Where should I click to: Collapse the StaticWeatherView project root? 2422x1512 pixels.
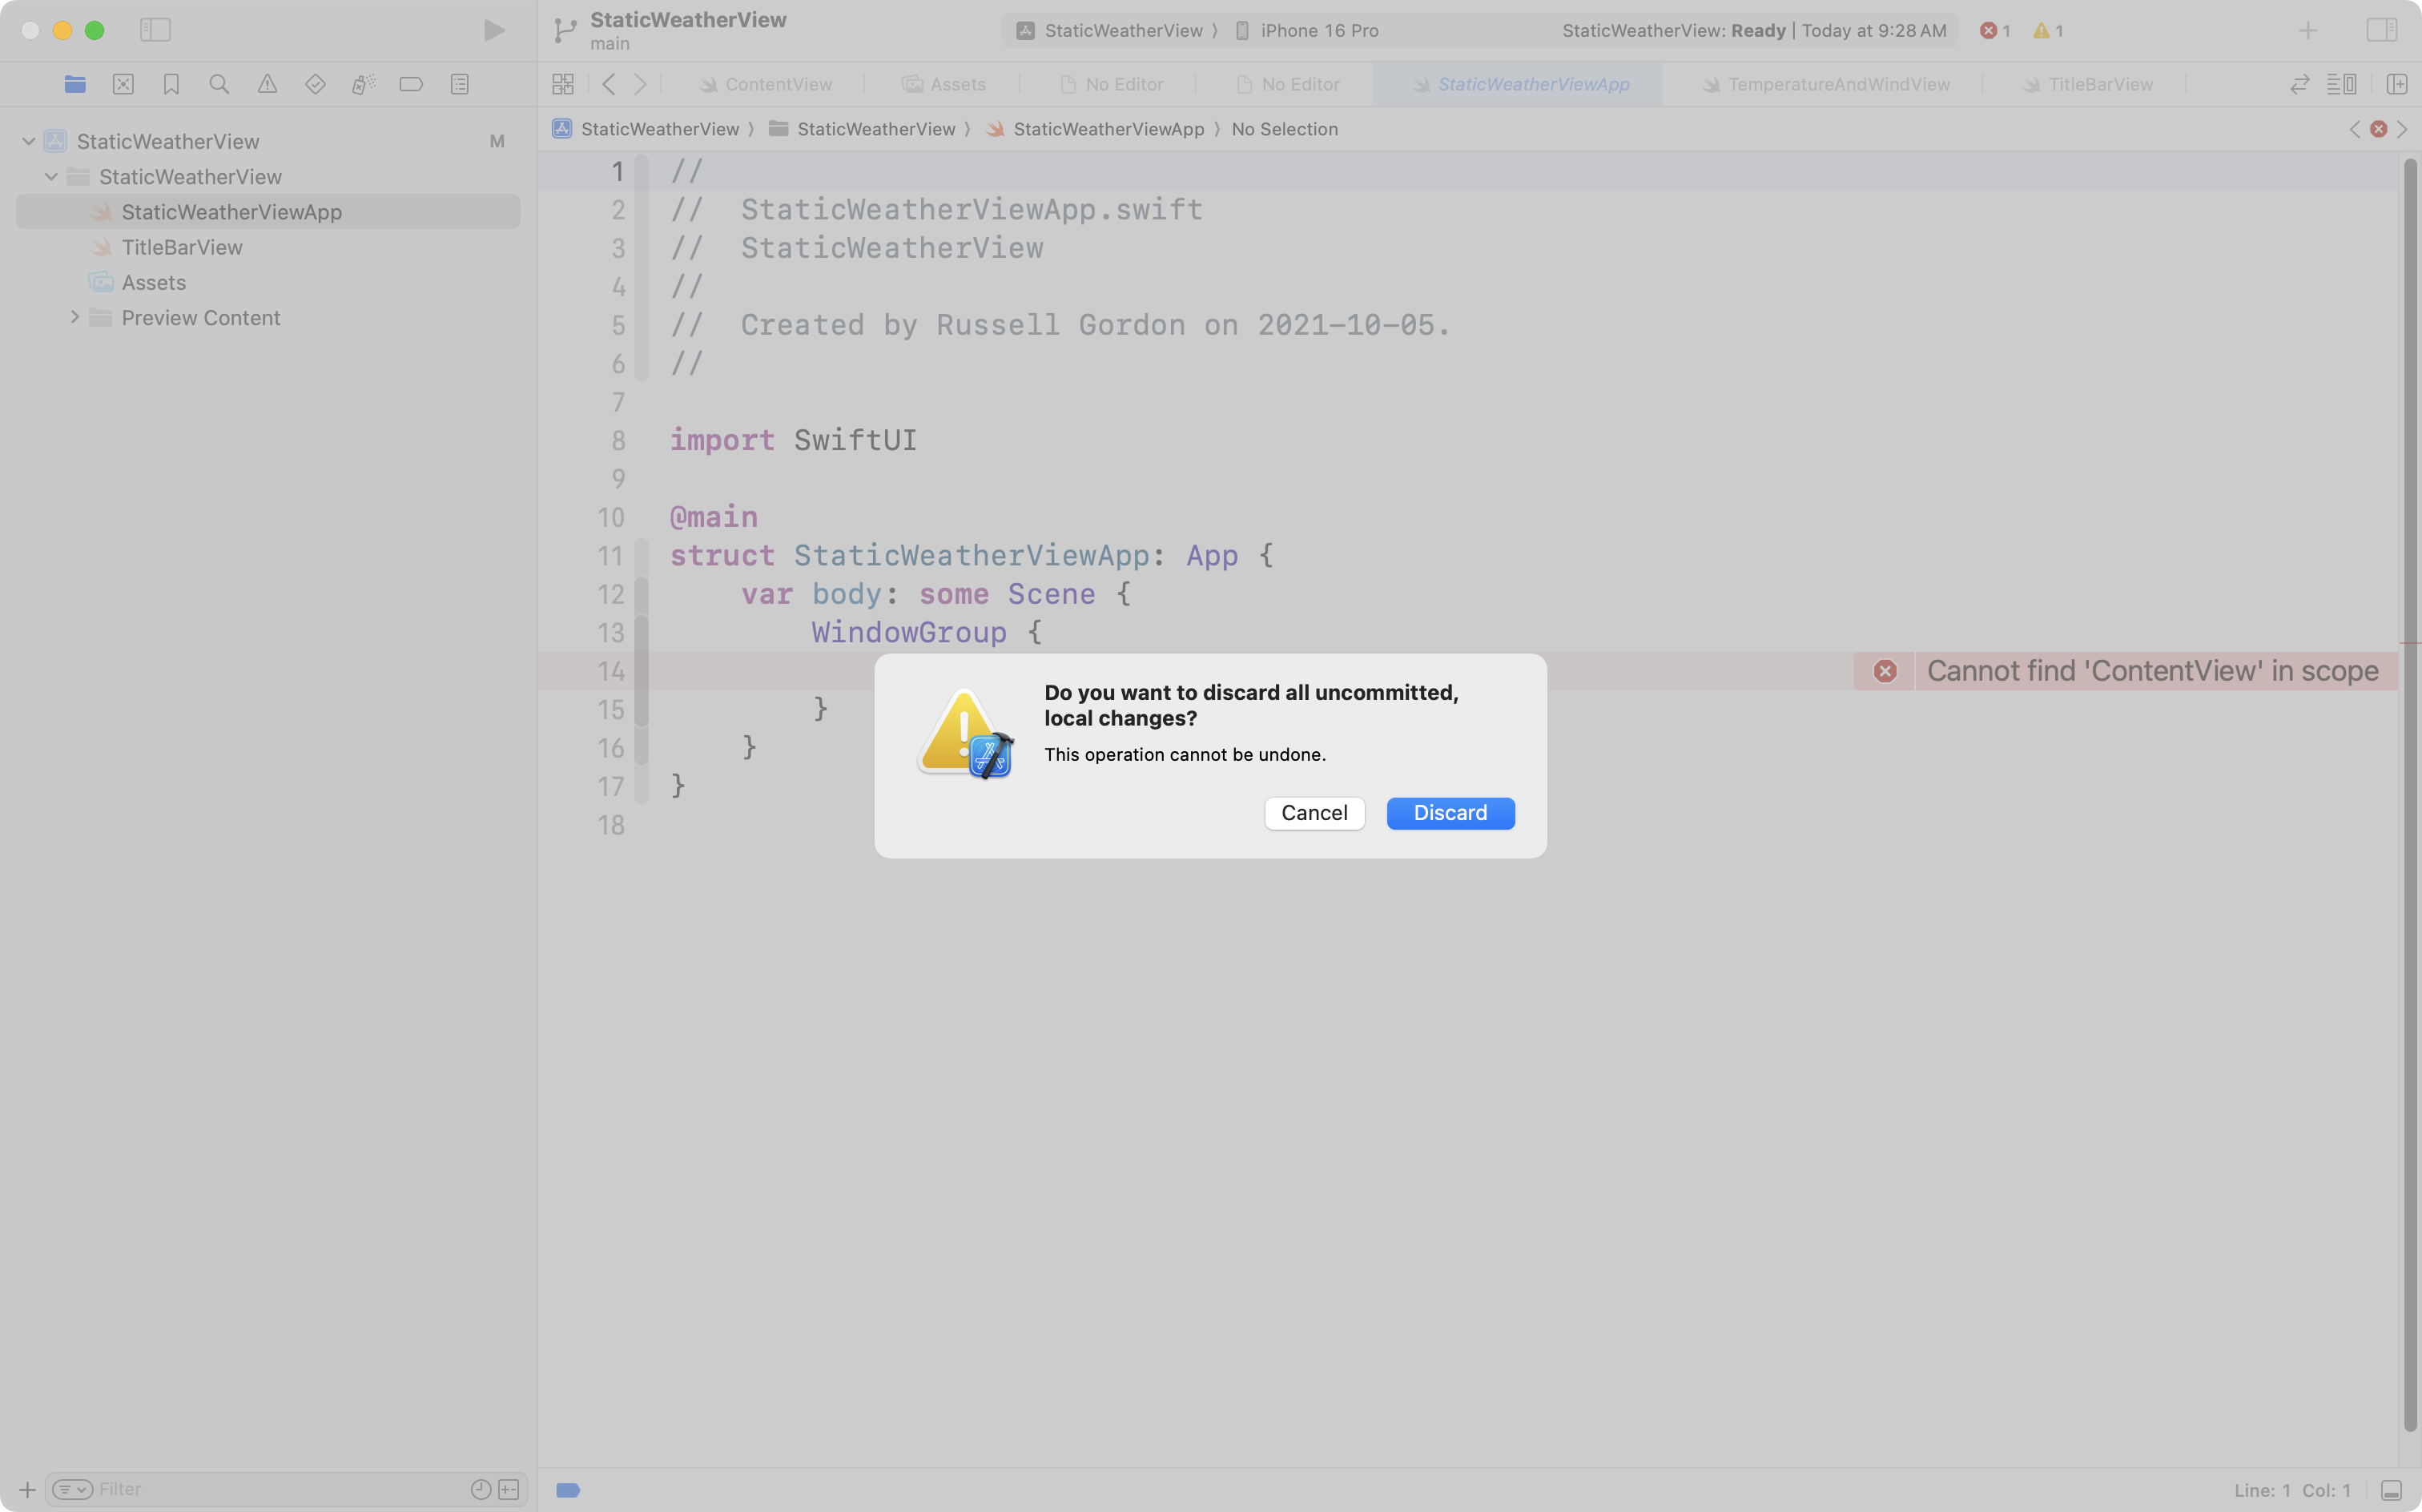29,141
